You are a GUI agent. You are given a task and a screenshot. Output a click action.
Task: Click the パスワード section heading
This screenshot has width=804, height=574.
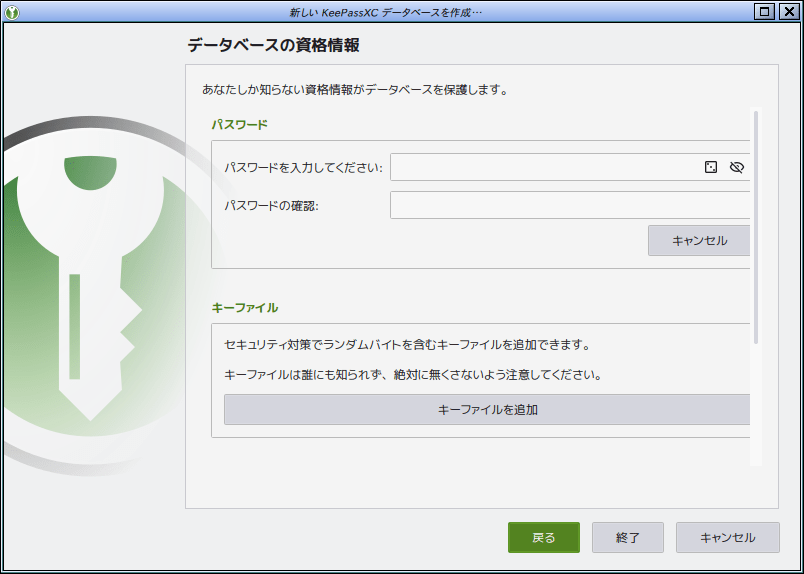pos(239,125)
